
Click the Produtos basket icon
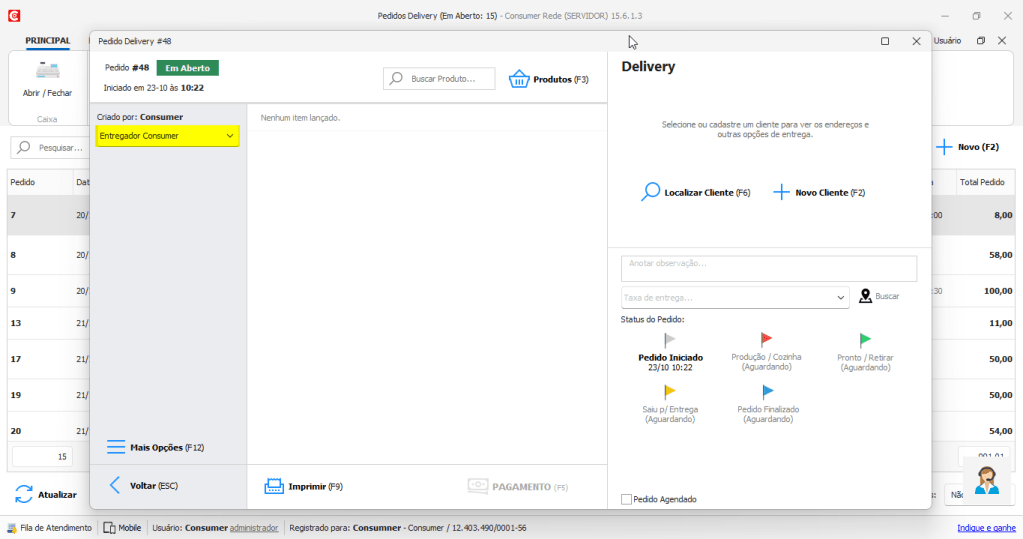(x=519, y=79)
